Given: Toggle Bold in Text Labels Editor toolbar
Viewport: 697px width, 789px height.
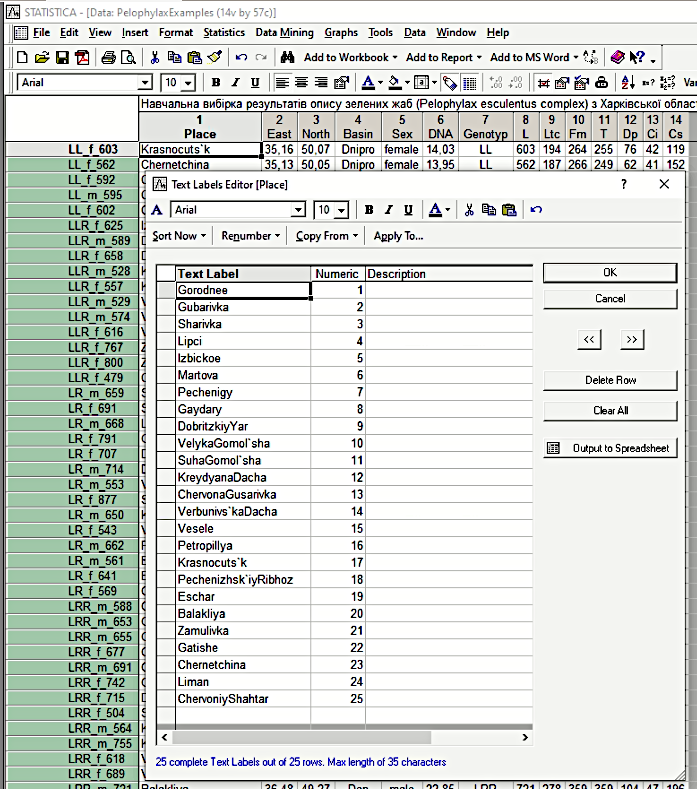Looking at the screenshot, I should [x=369, y=210].
